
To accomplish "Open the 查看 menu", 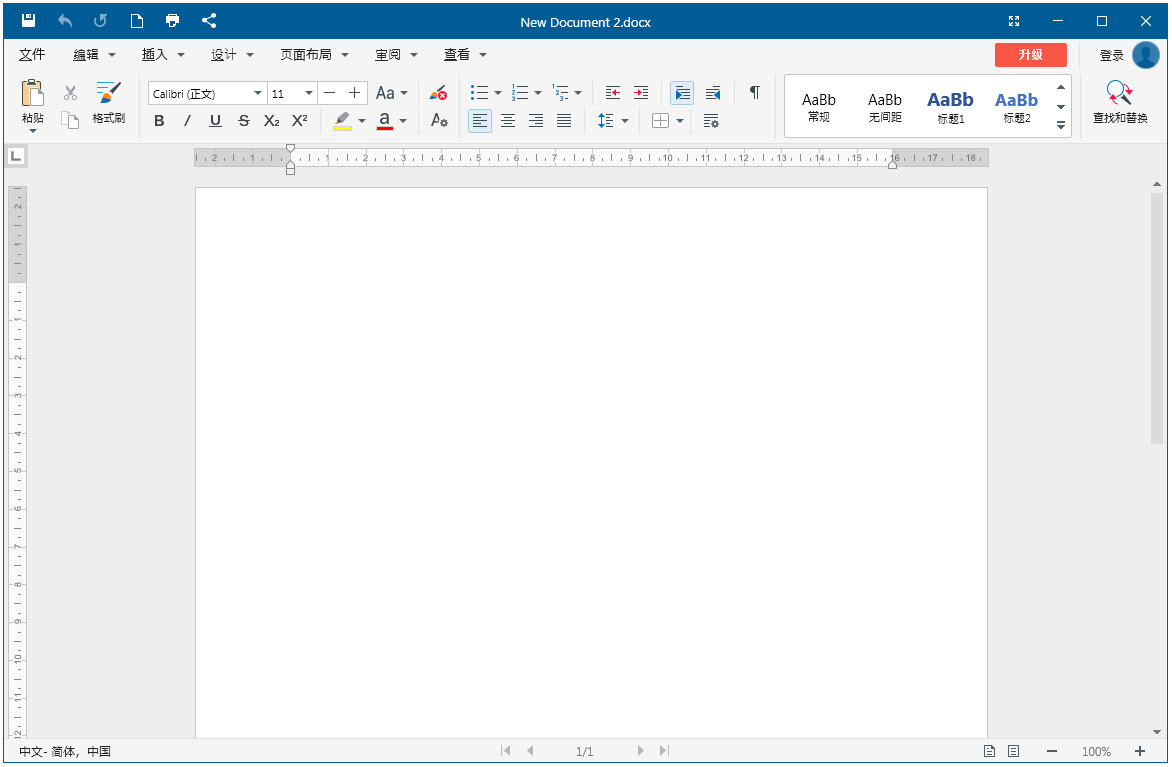I will coord(465,55).
